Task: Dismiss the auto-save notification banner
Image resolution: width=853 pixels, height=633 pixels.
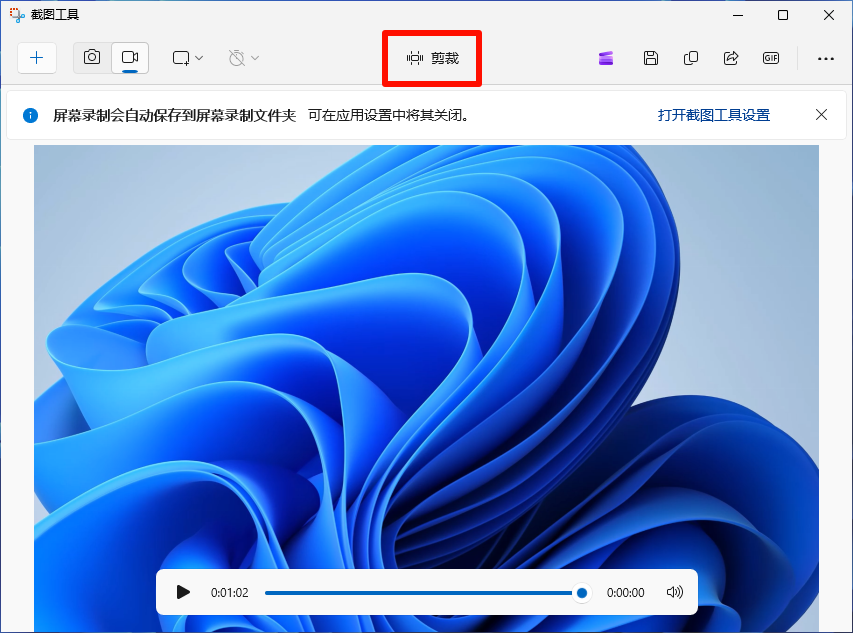Action: [x=820, y=115]
